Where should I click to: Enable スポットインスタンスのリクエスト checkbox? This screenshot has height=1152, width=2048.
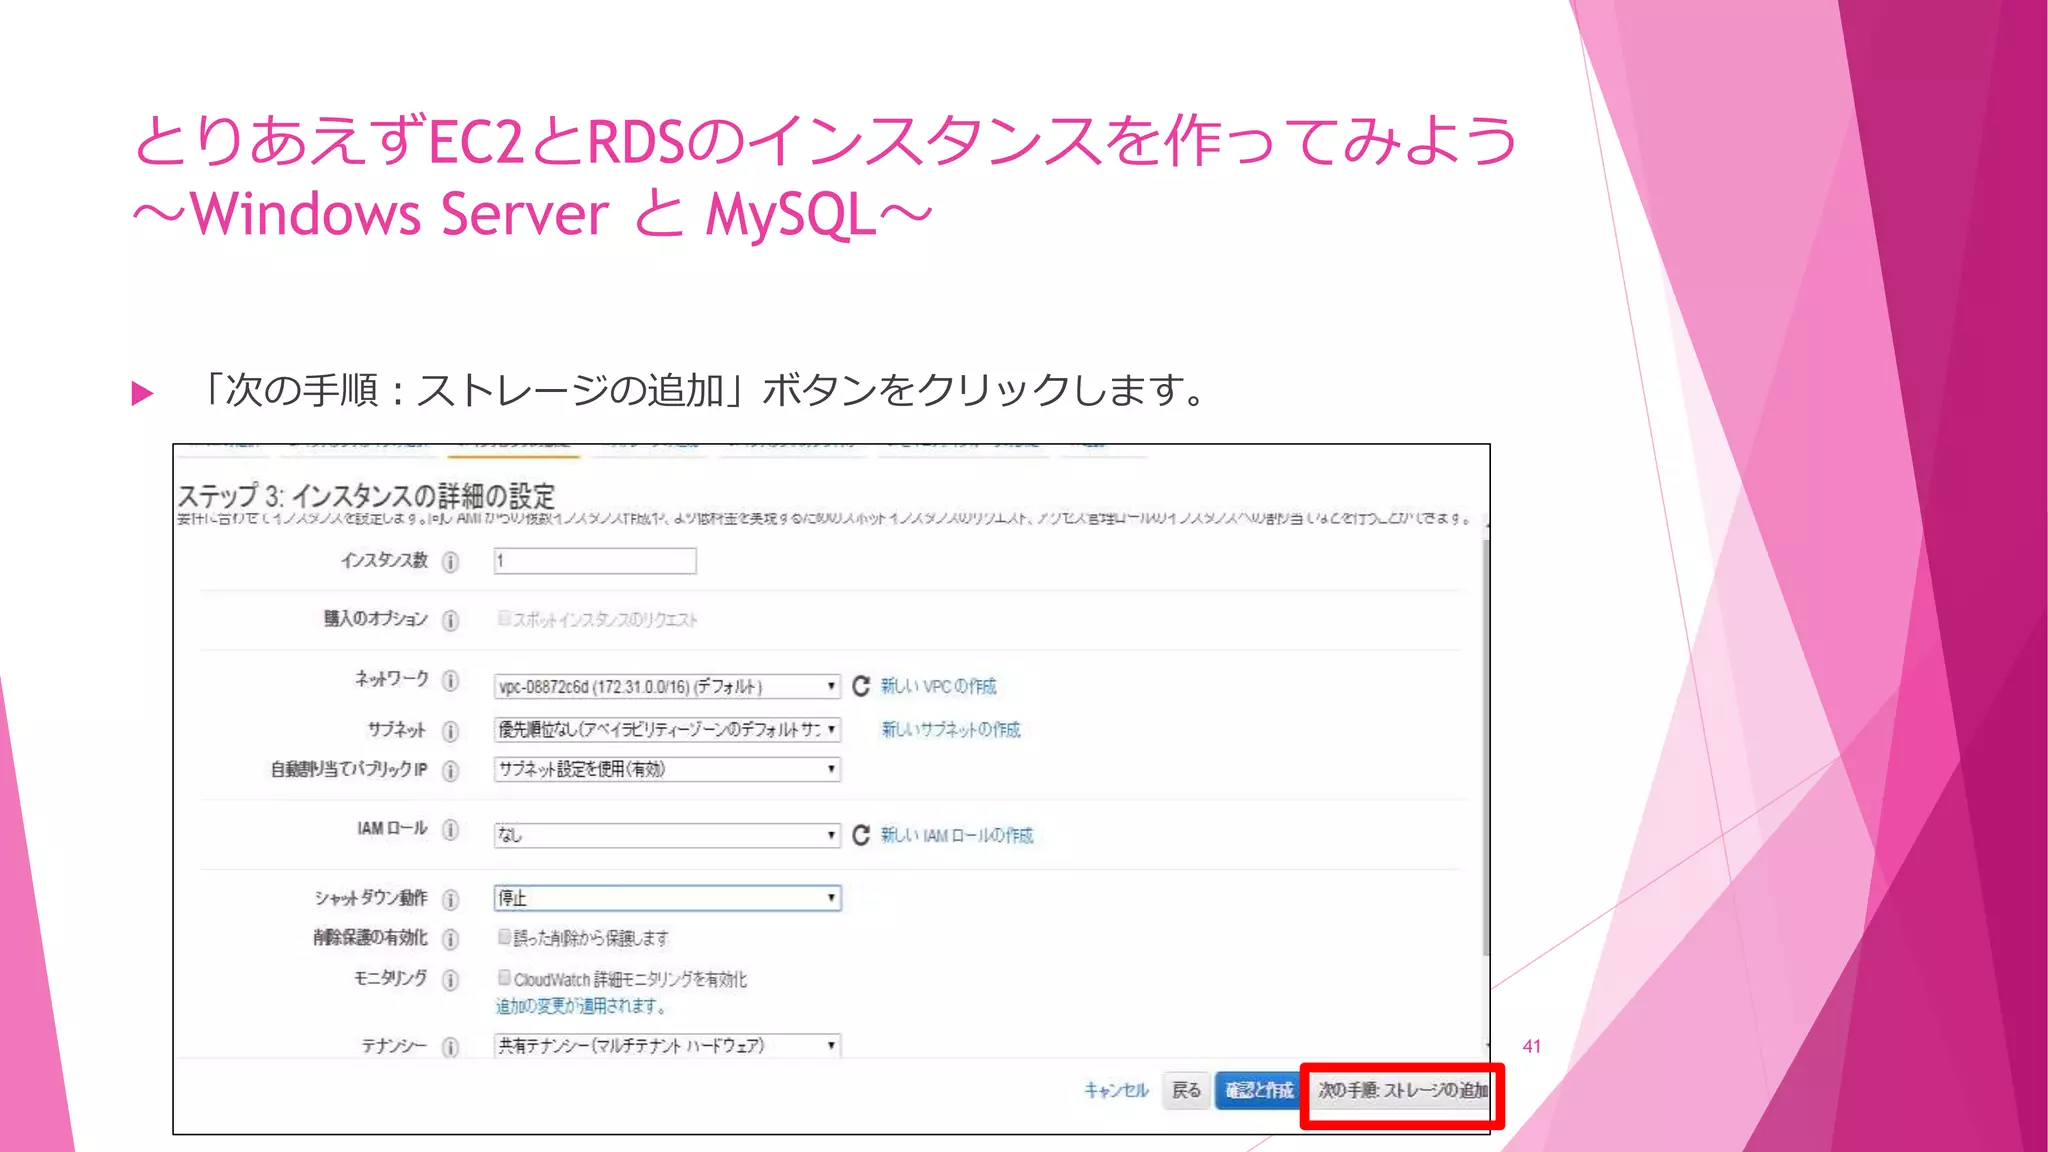[x=504, y=618]
